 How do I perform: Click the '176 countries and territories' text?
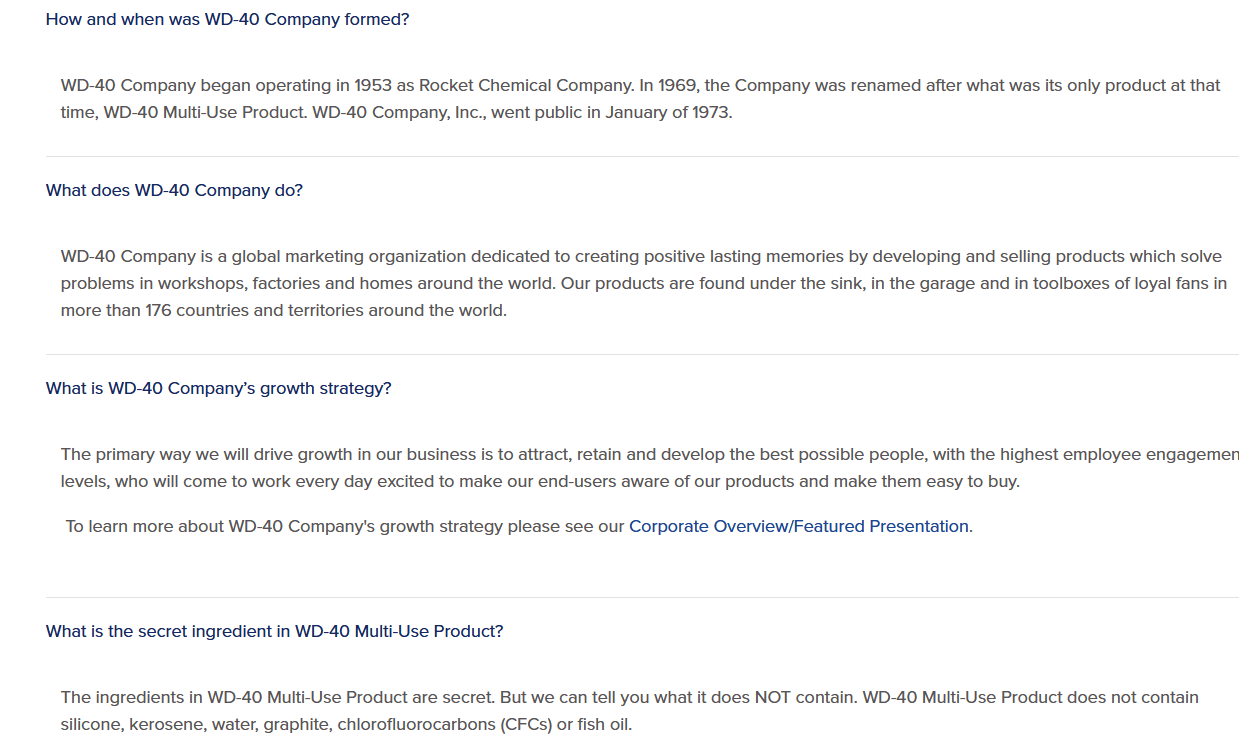tap(254, 310)
